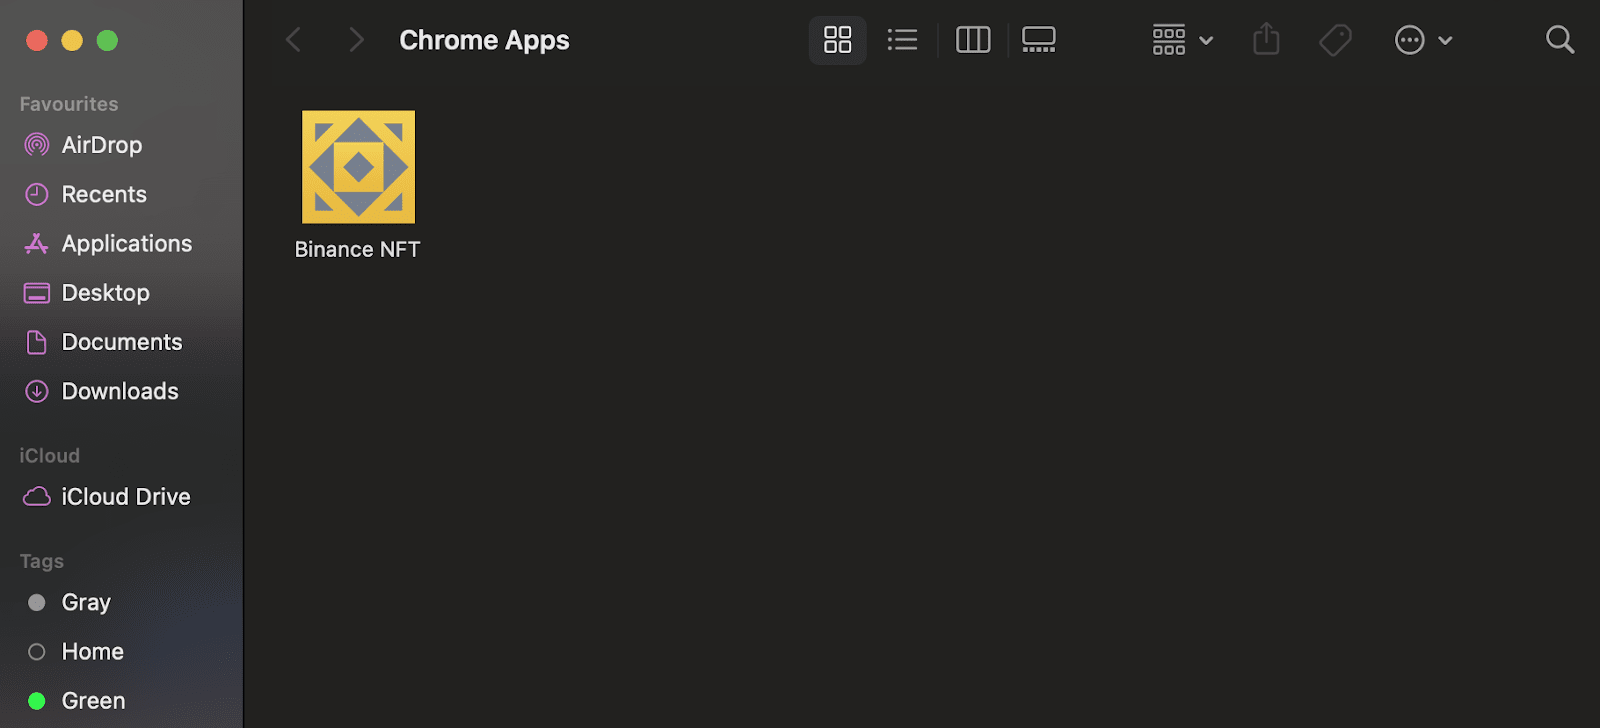Maximize the Finder window with green button
Image resolution: width=1600 pixels, height=728 pixels.
tap(107, 40)
